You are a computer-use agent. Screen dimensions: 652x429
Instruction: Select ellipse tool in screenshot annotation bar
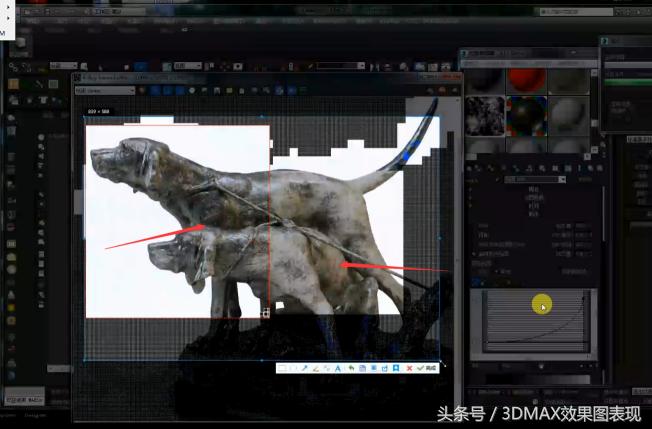292,368
